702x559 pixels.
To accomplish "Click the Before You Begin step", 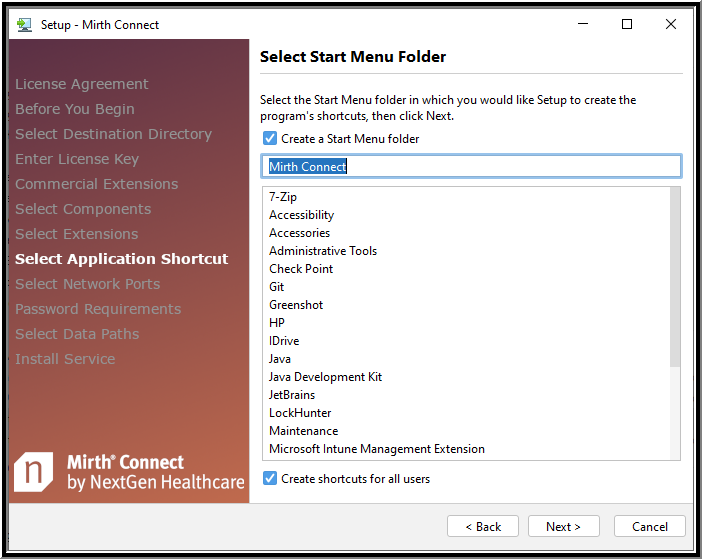I will point(75,109).
